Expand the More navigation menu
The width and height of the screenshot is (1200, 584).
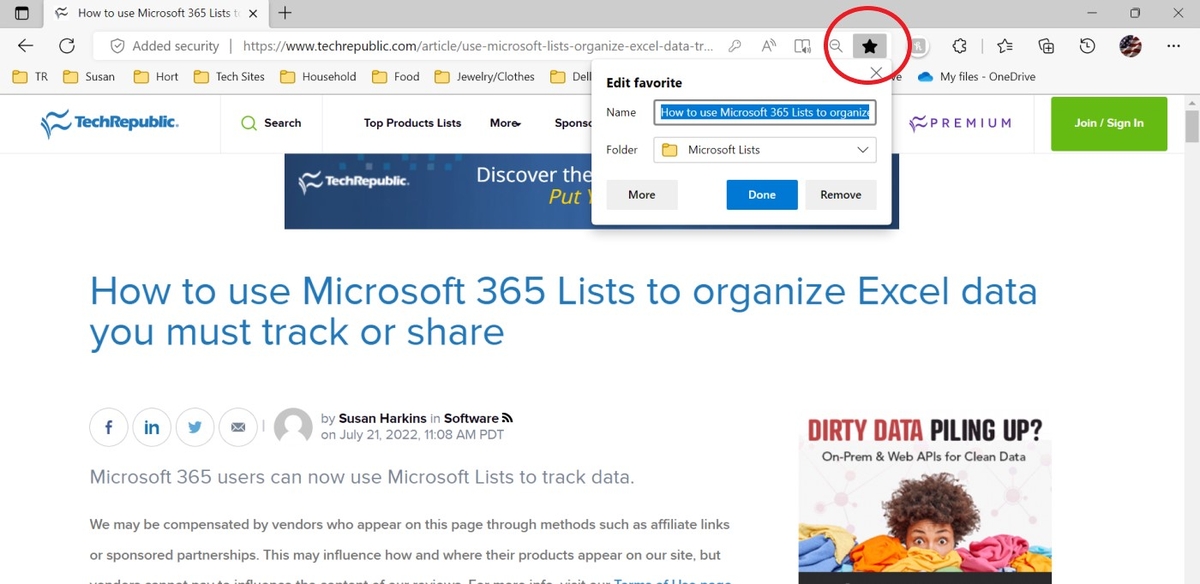pyautogui.click(x=505, y=123)
